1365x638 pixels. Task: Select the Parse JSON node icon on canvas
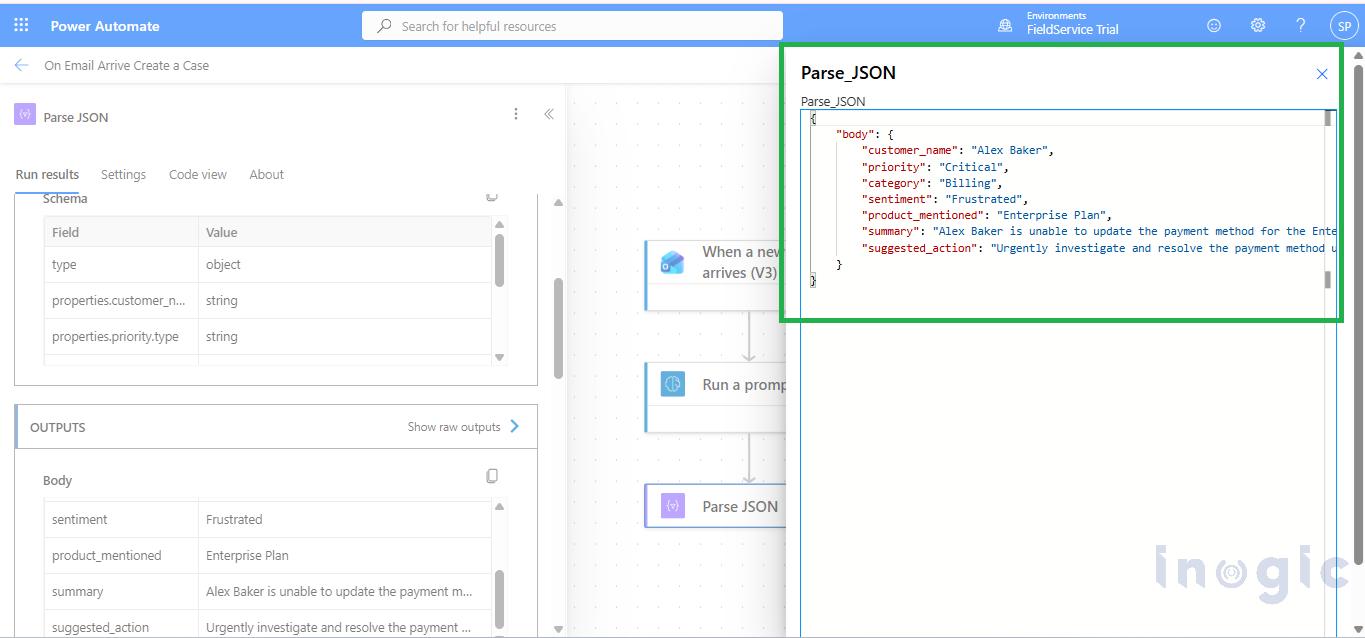(x=672, y=506)
